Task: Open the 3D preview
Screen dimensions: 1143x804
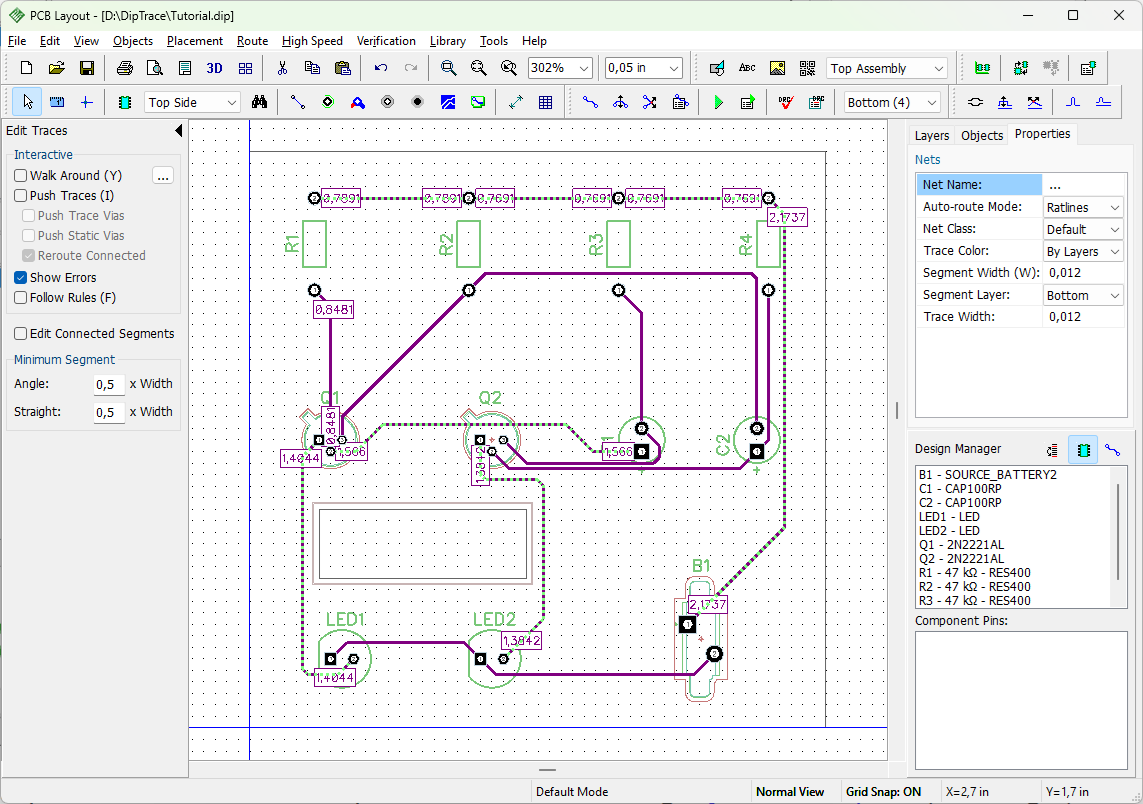Action: [x=214, y=68]
